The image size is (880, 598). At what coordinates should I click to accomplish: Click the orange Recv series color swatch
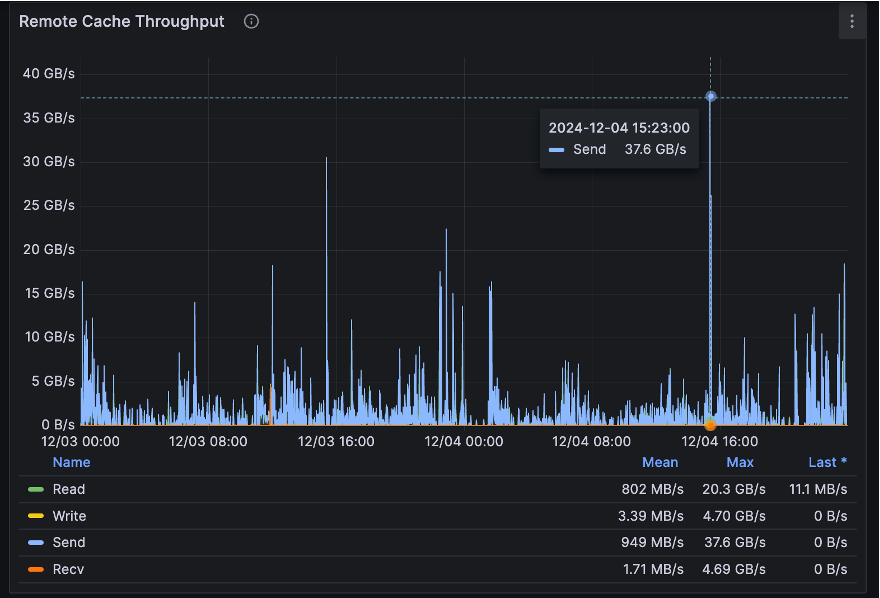[36, 569]
